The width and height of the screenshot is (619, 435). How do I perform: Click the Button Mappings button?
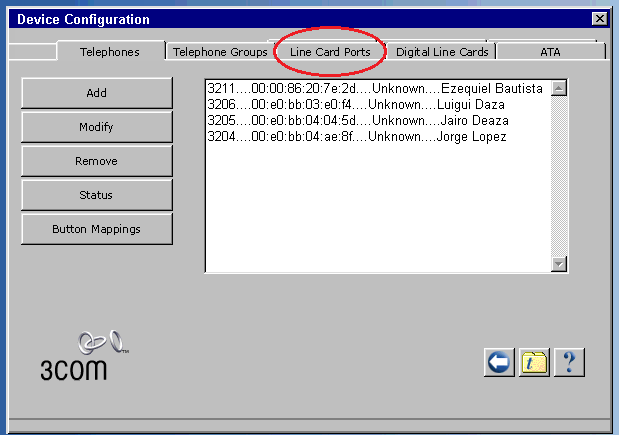click(97, 229)
